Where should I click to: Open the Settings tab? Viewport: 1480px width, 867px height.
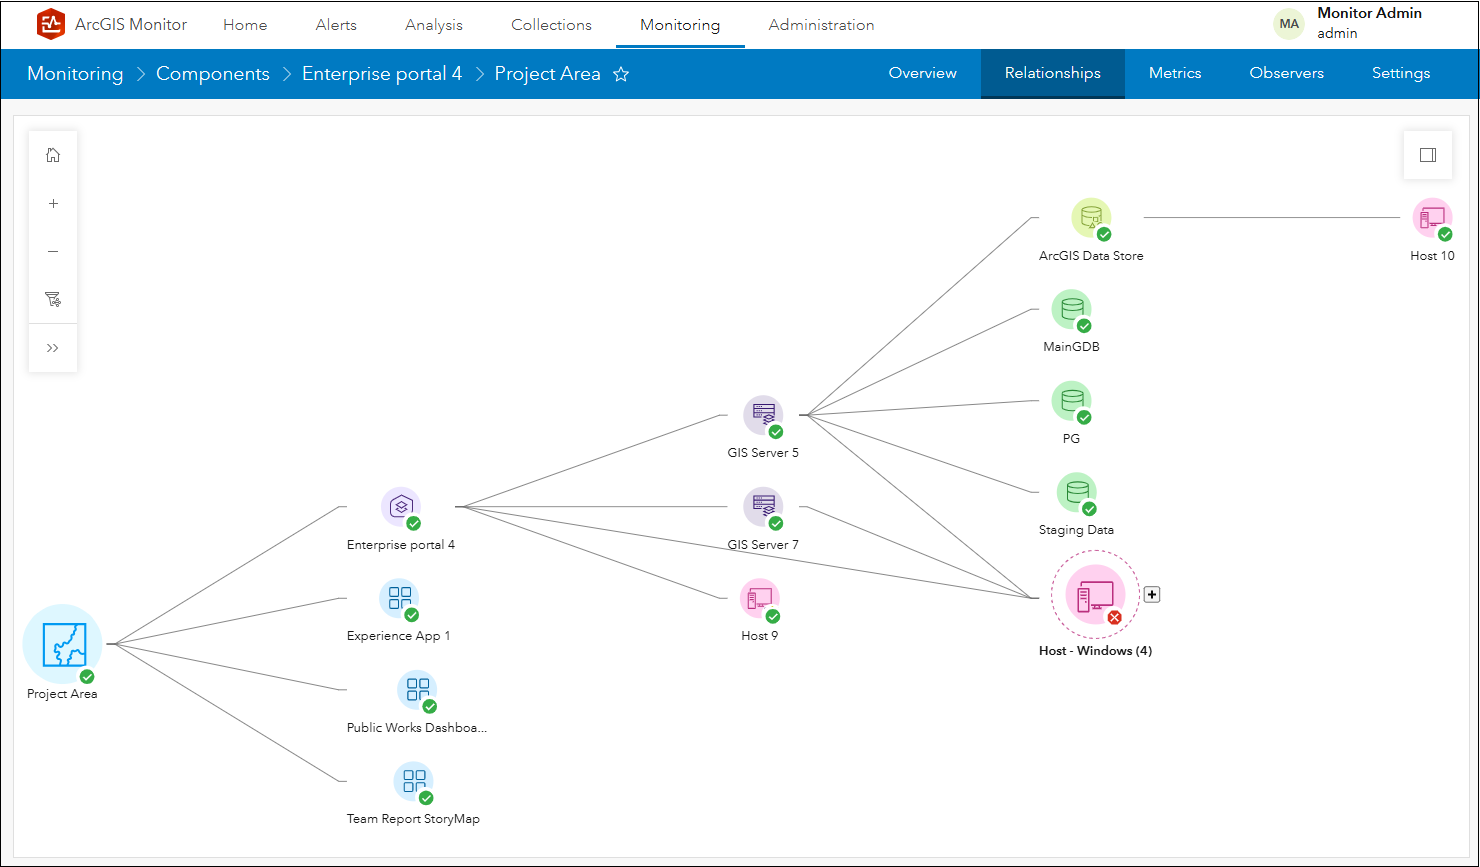pos(1401,73)
